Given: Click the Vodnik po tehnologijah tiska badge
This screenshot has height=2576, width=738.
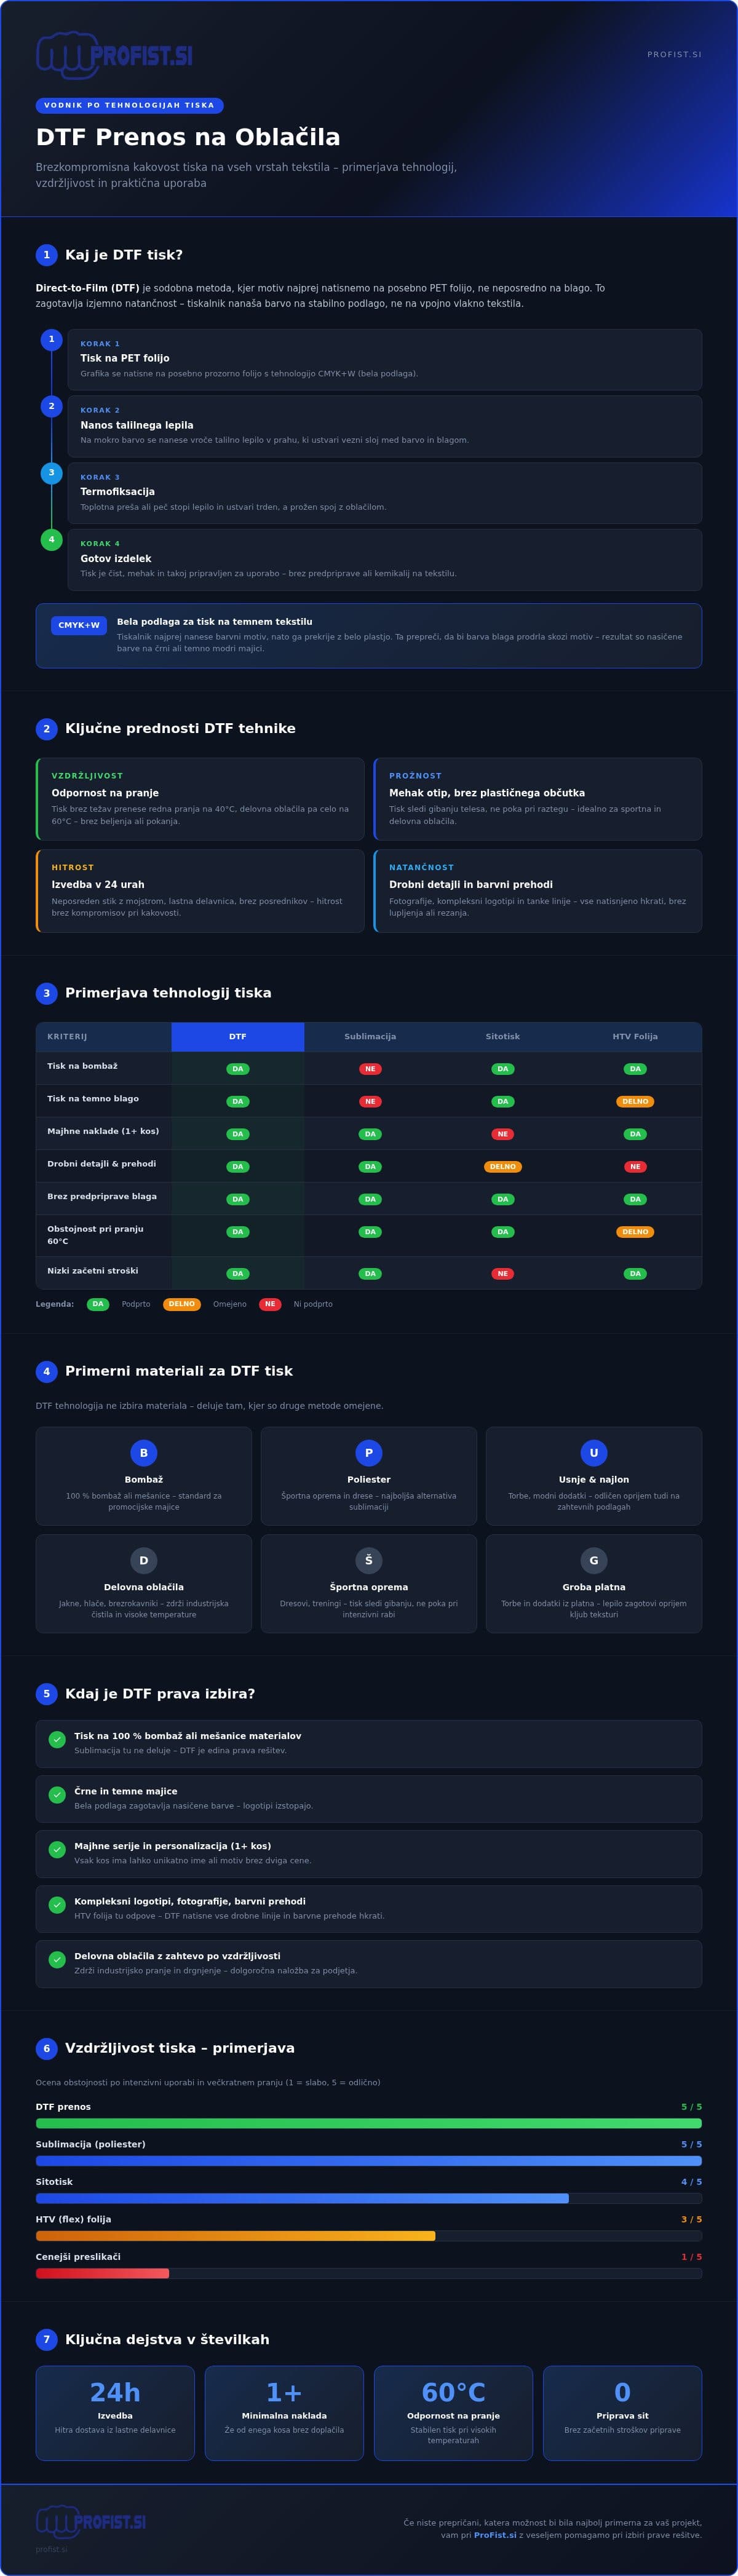Looking at the screenshot, I should [130, 105].
